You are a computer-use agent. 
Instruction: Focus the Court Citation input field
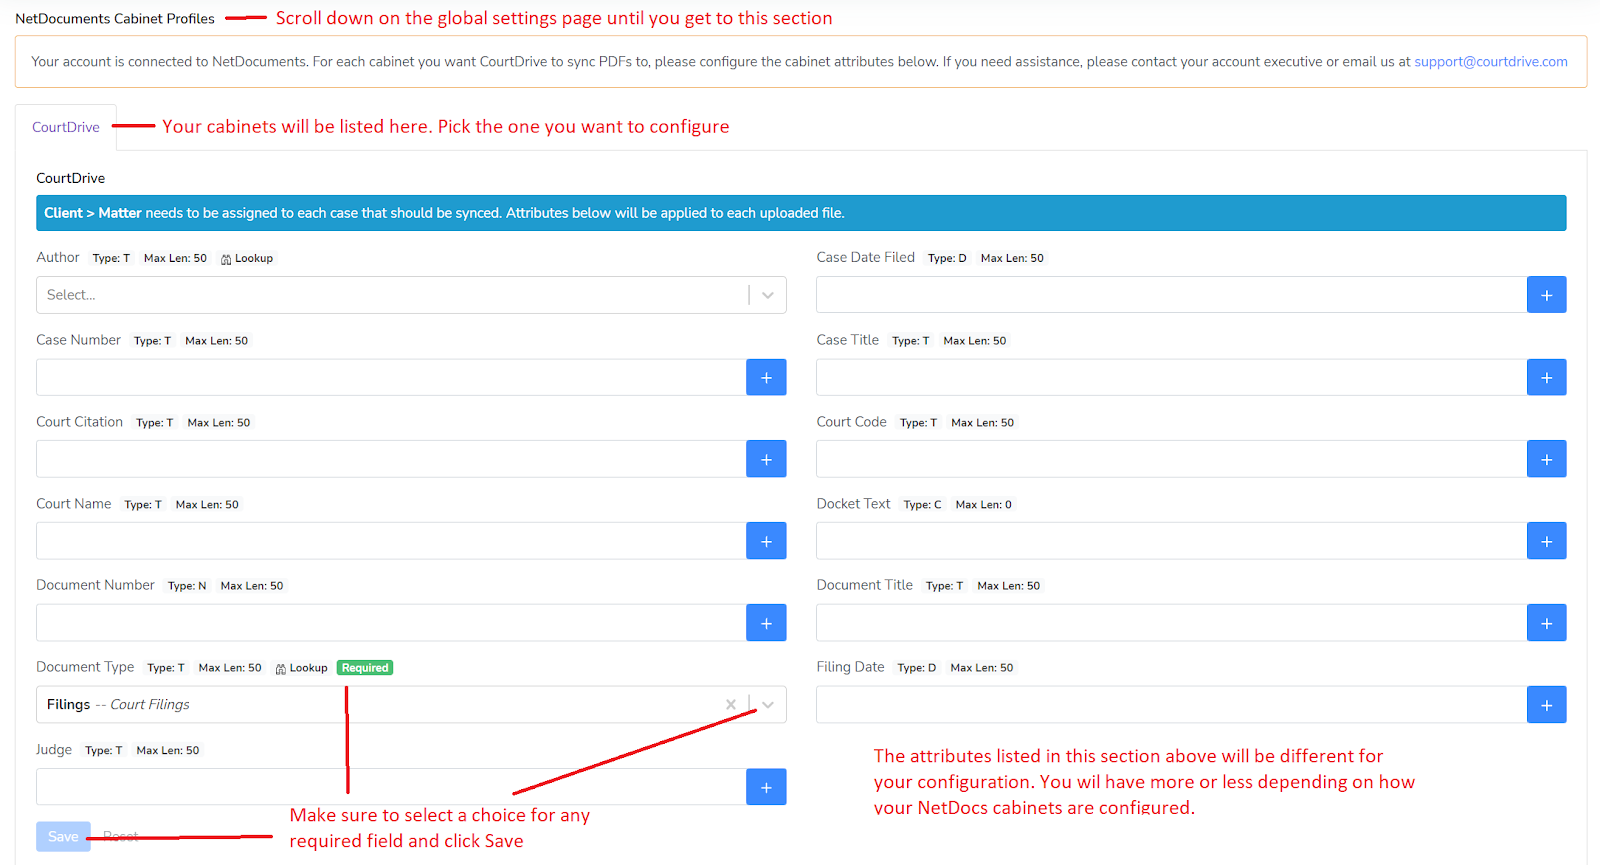(392, 459)
